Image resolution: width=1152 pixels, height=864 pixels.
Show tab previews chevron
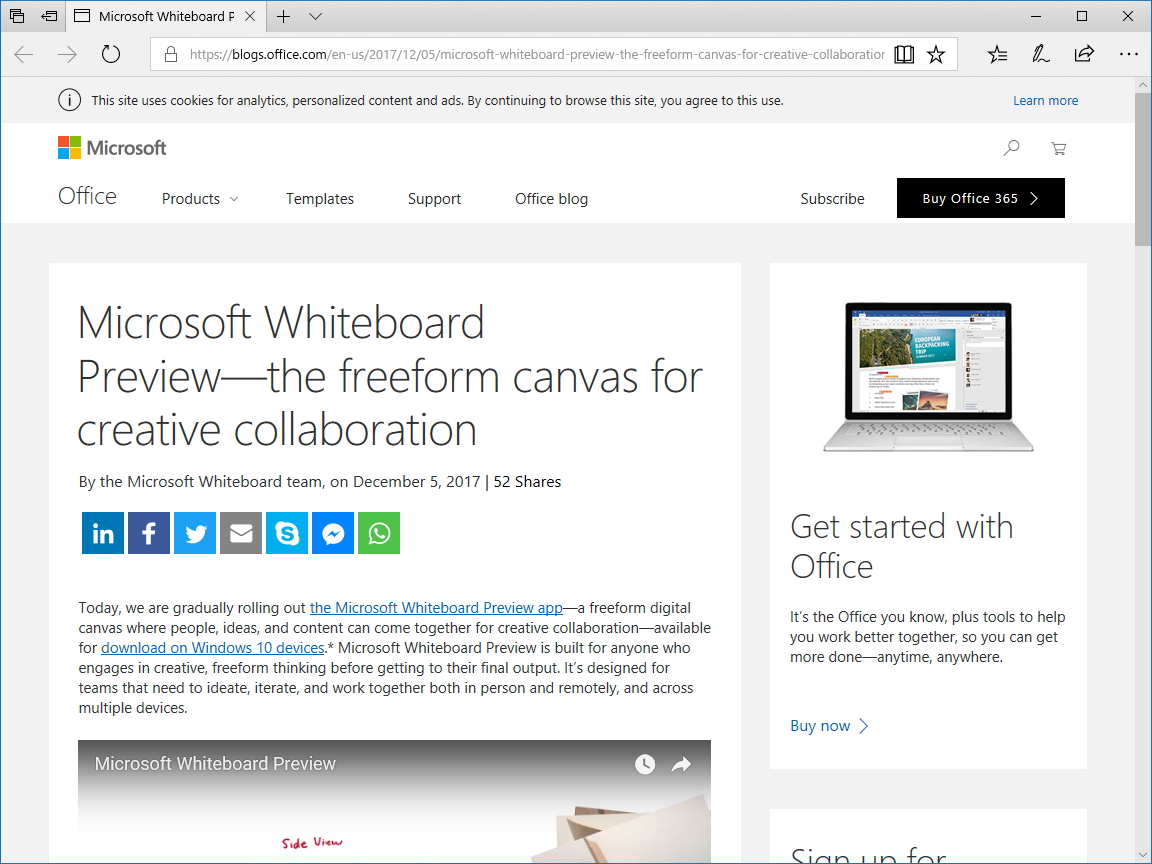(x=315, y=16)
